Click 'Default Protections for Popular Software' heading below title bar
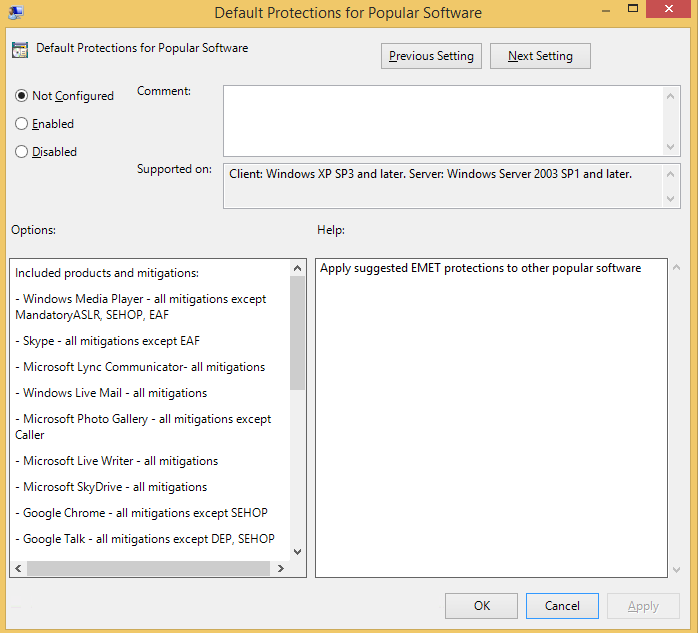The width and height of the screenshot is (698, 633). pyautogui.click(x=142, y=48)
